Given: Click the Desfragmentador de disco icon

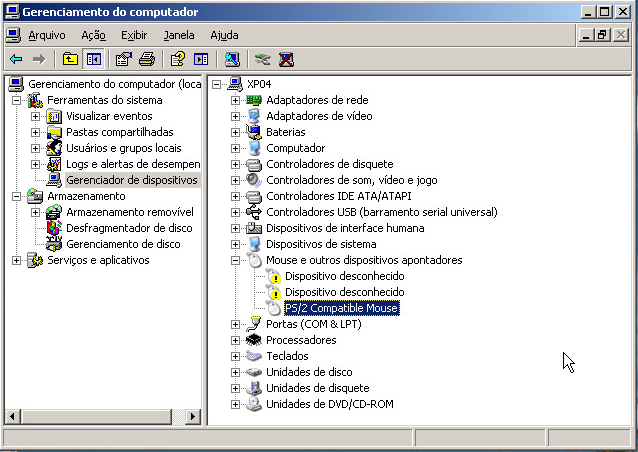Looking at the screenshot, I should pos(54,228).
